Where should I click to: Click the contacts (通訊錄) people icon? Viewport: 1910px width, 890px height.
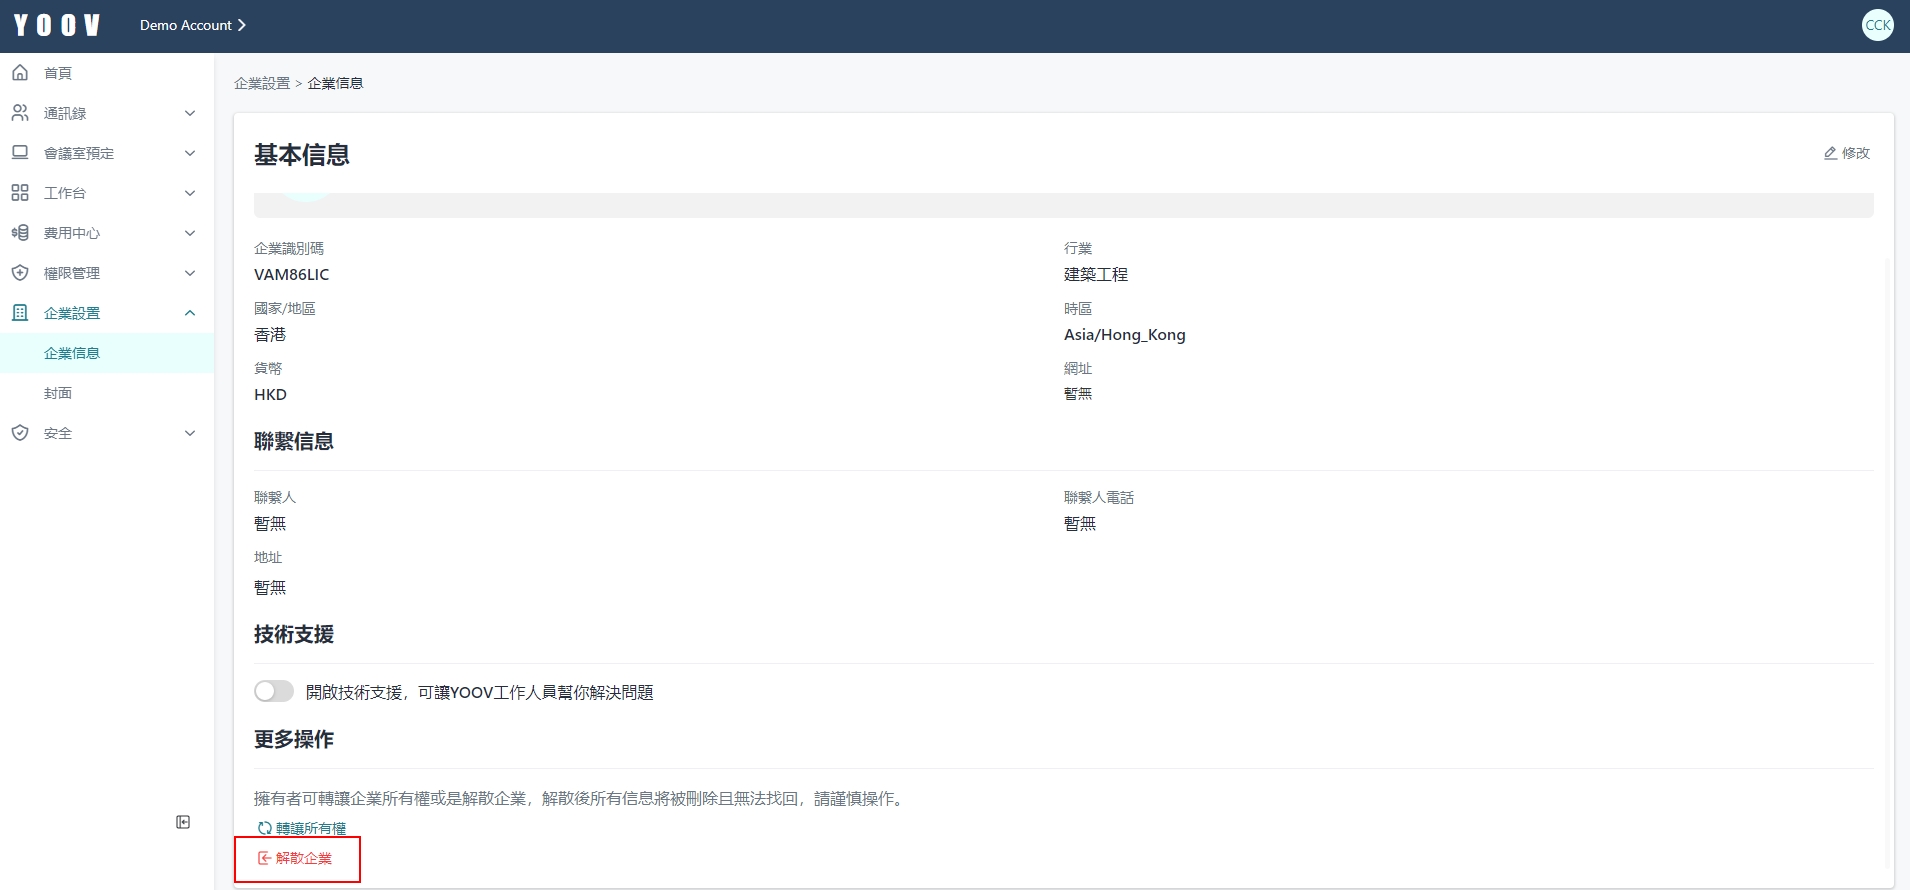[20, 113]
